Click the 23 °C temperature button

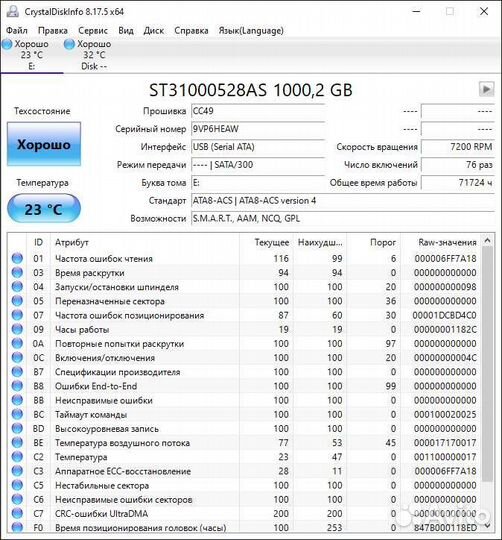(44, 209)
